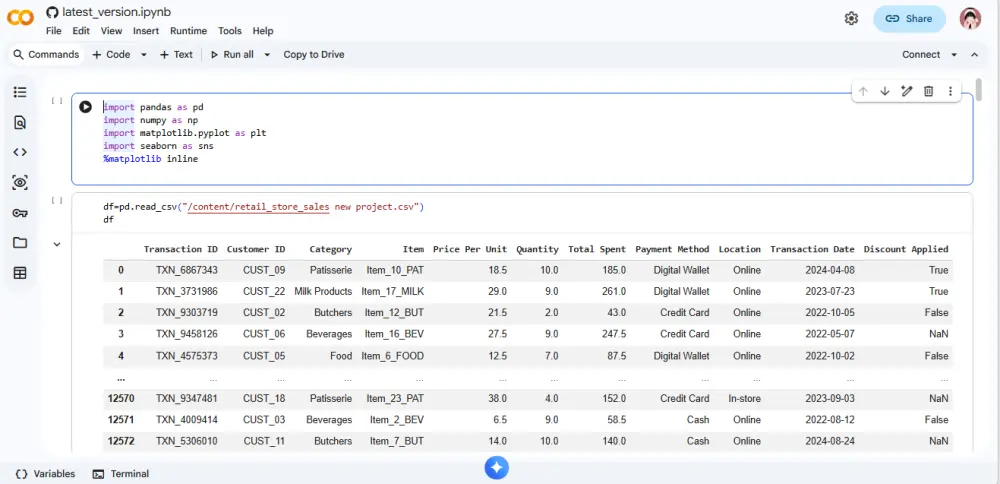Click notebook title latest_version.ipynb
The height and width of the screenshot is (484, 1000).
click(x=116, y=12)
